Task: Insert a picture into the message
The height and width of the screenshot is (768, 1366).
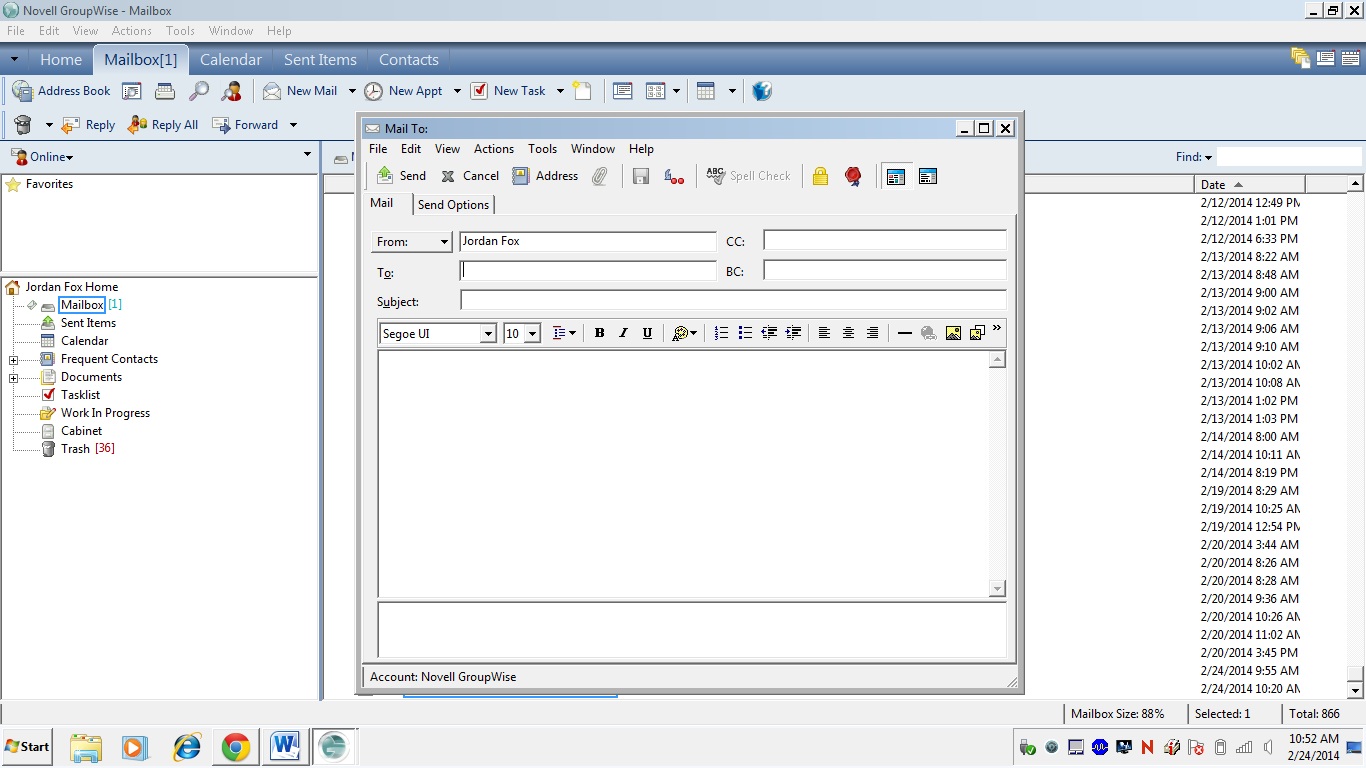Action: pyautogui.click(x=953, y=333)
